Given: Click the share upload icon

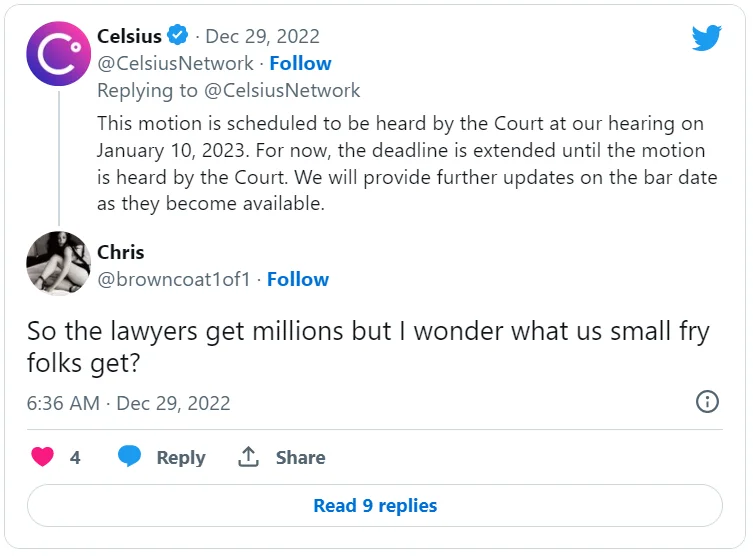Looking at the screenshot, I should (249, 457).
